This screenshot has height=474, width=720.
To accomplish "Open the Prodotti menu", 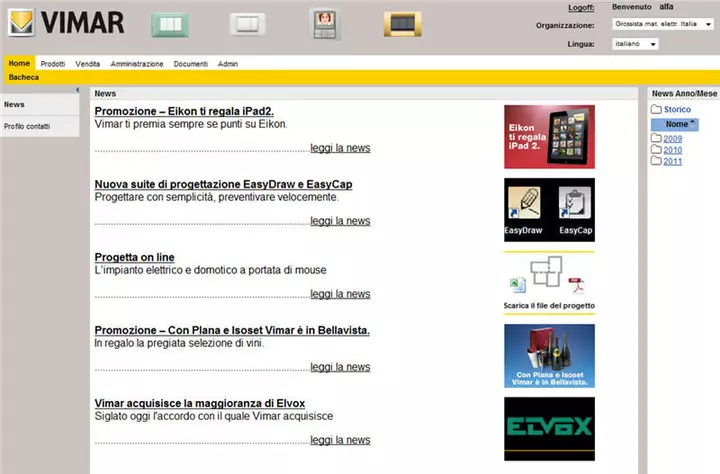I will 53,64.
